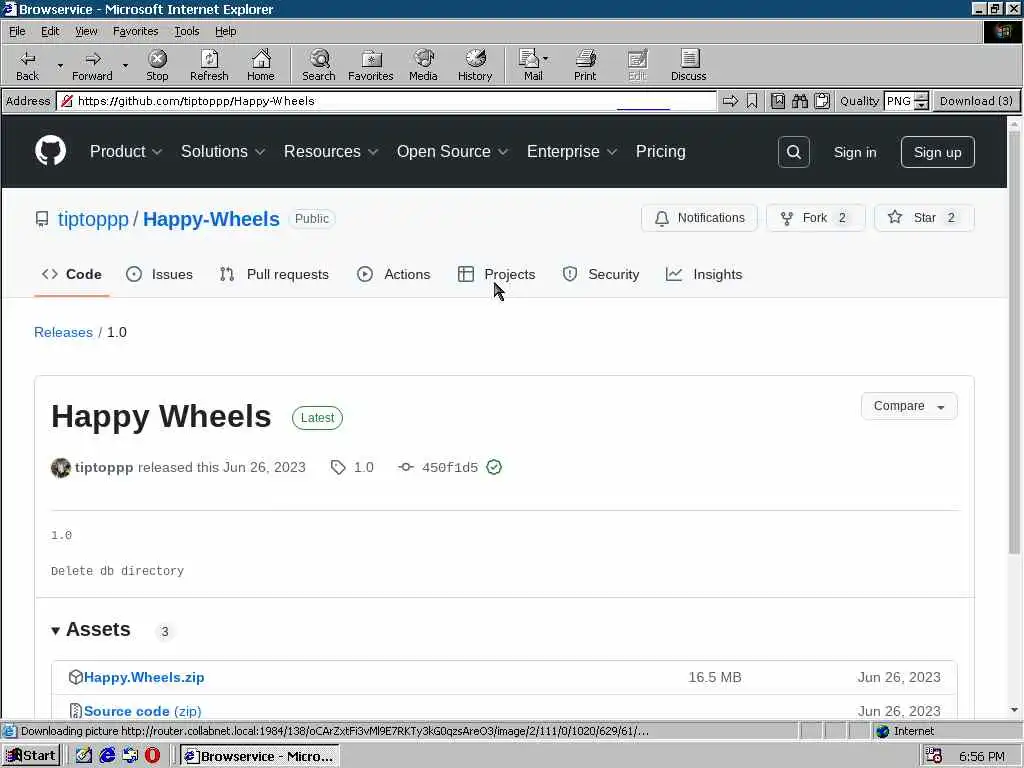Switch to the Pull requests tab
1024x768 pixels.
click(274, 274)
